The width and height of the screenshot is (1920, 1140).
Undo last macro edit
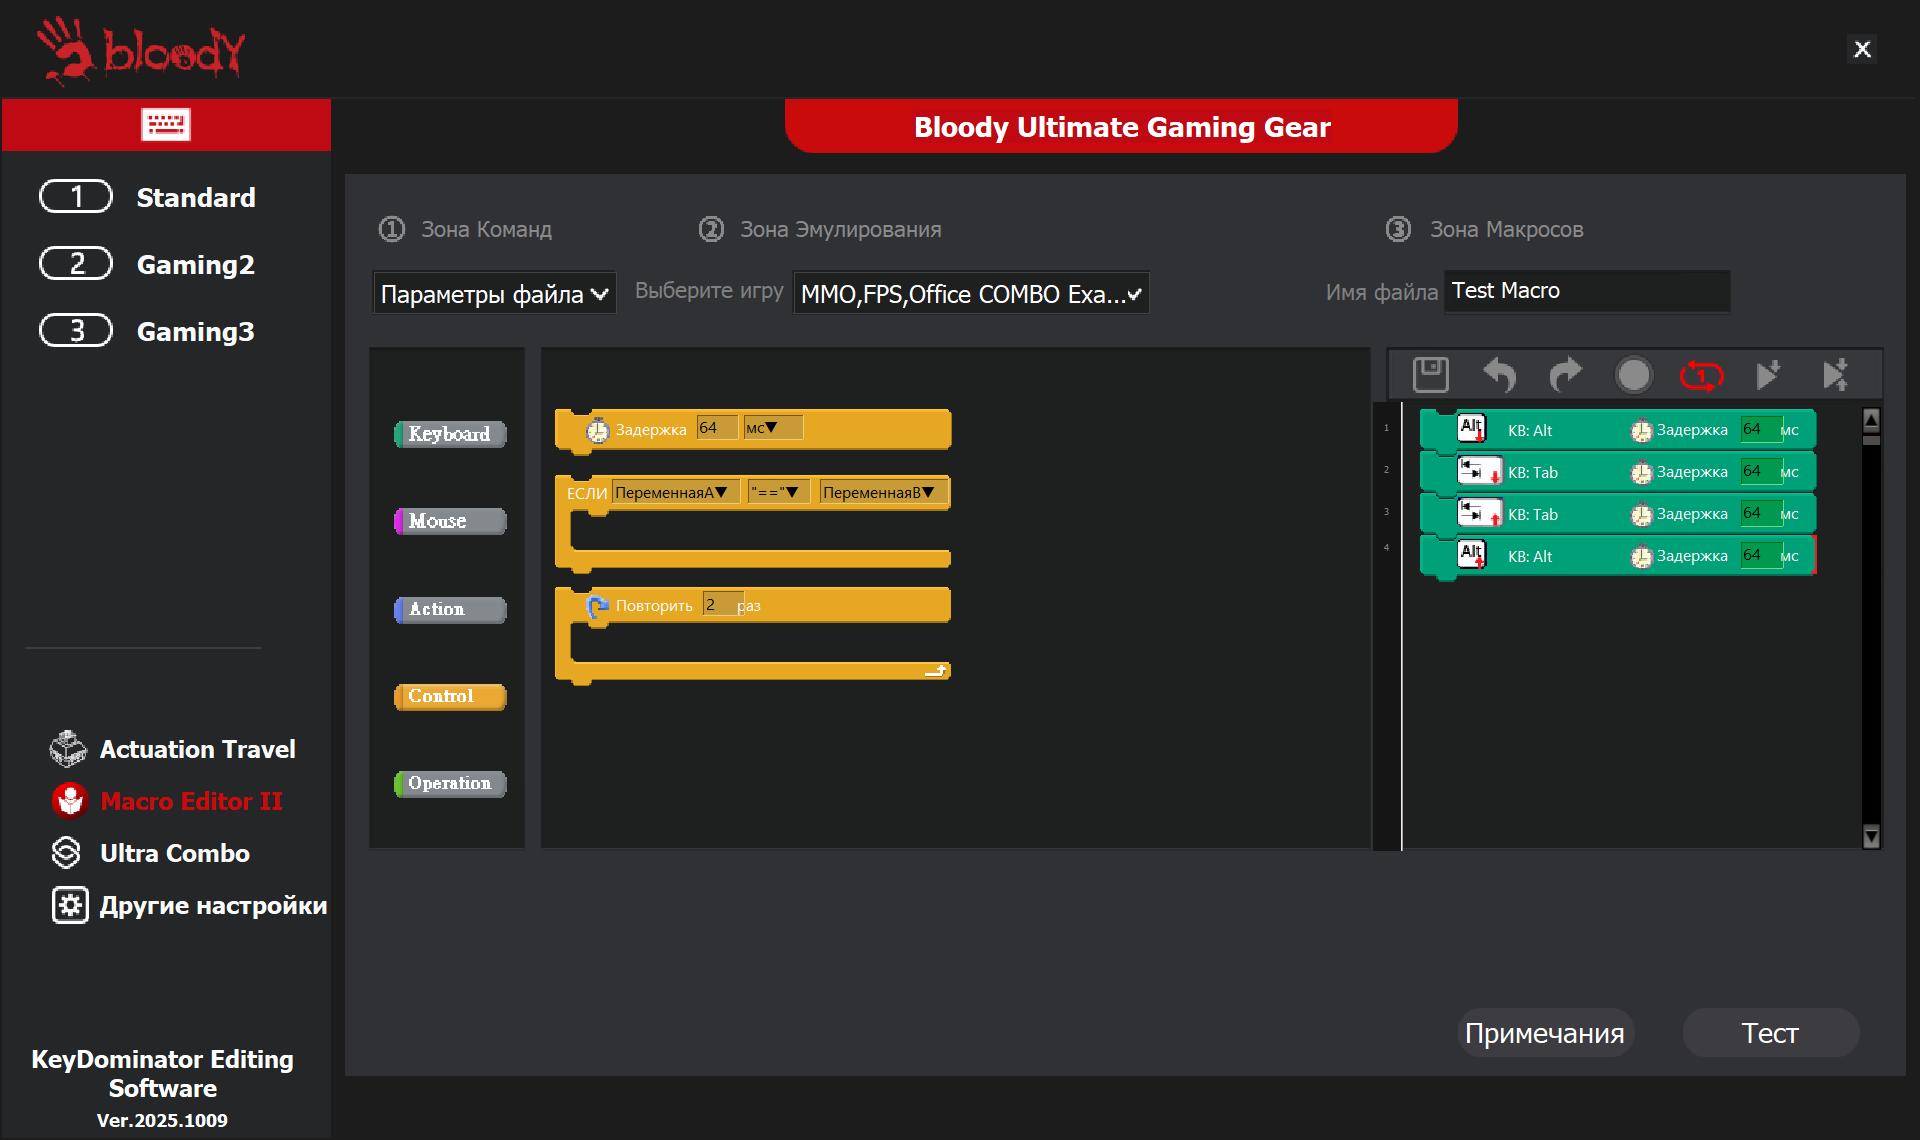click(1499, 375)
